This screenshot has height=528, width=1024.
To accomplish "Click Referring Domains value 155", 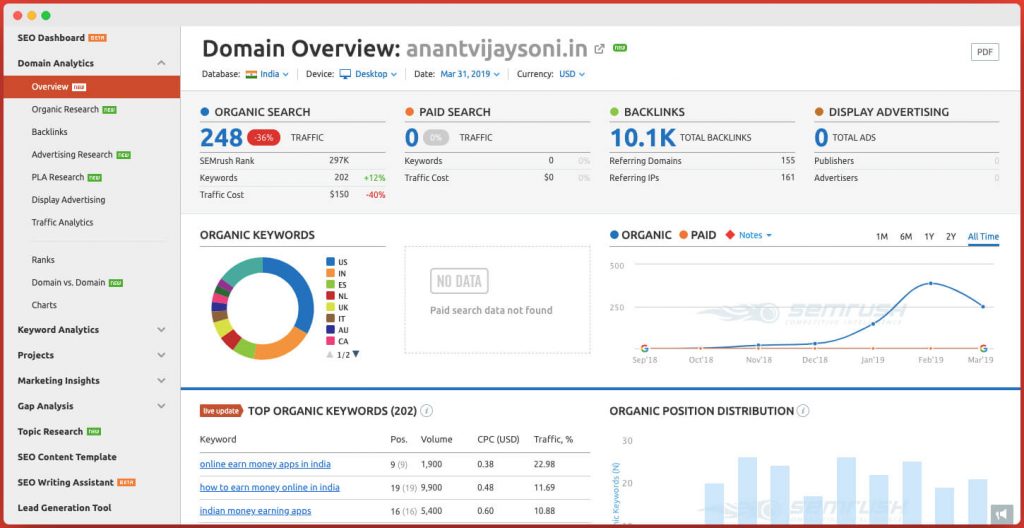I will [788, 161].
